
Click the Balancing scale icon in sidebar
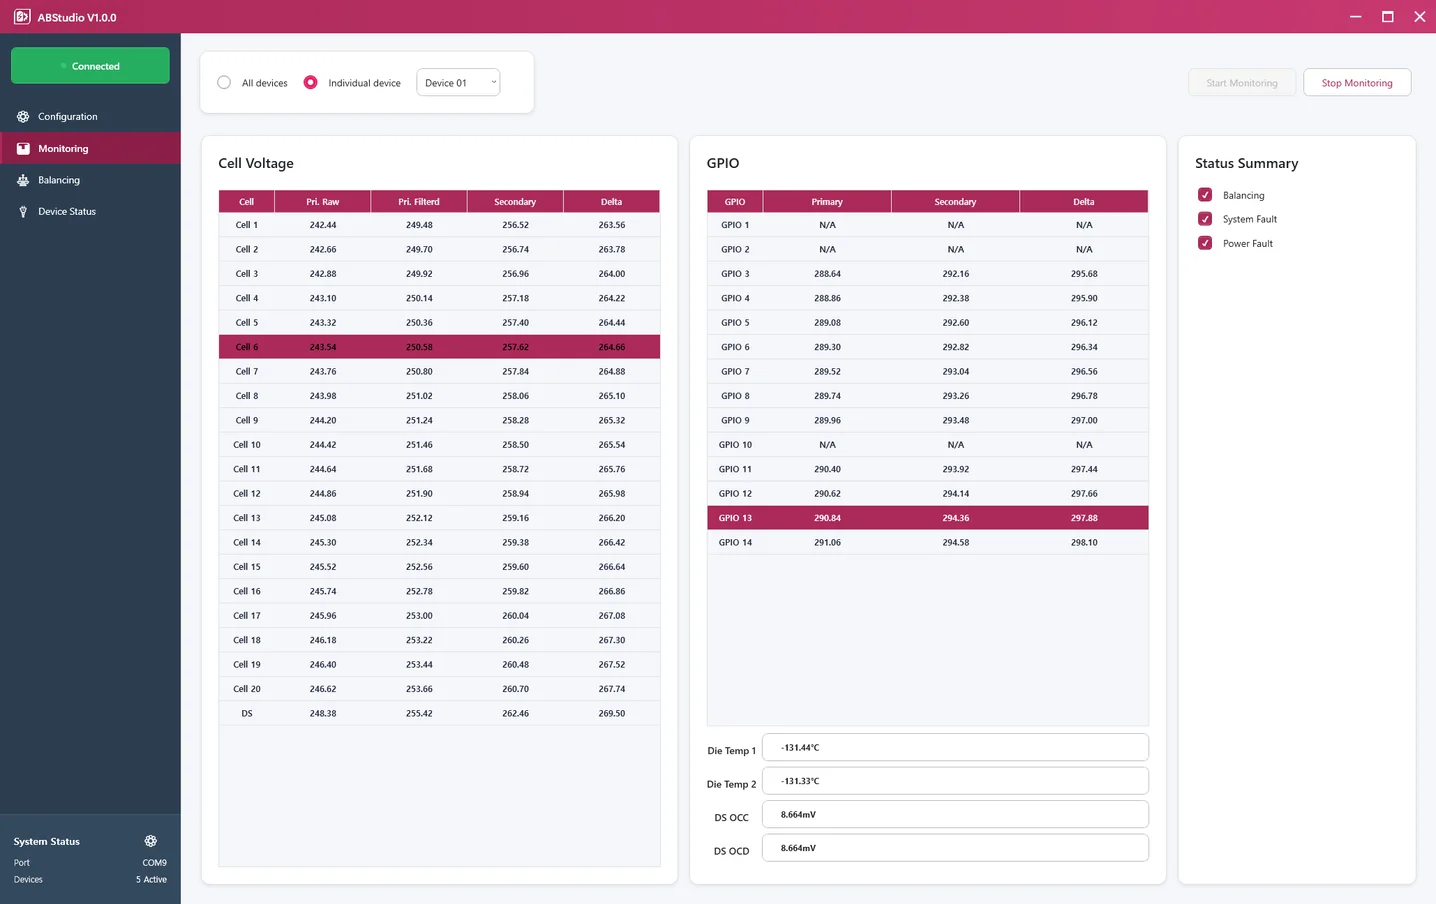(23, 180)
